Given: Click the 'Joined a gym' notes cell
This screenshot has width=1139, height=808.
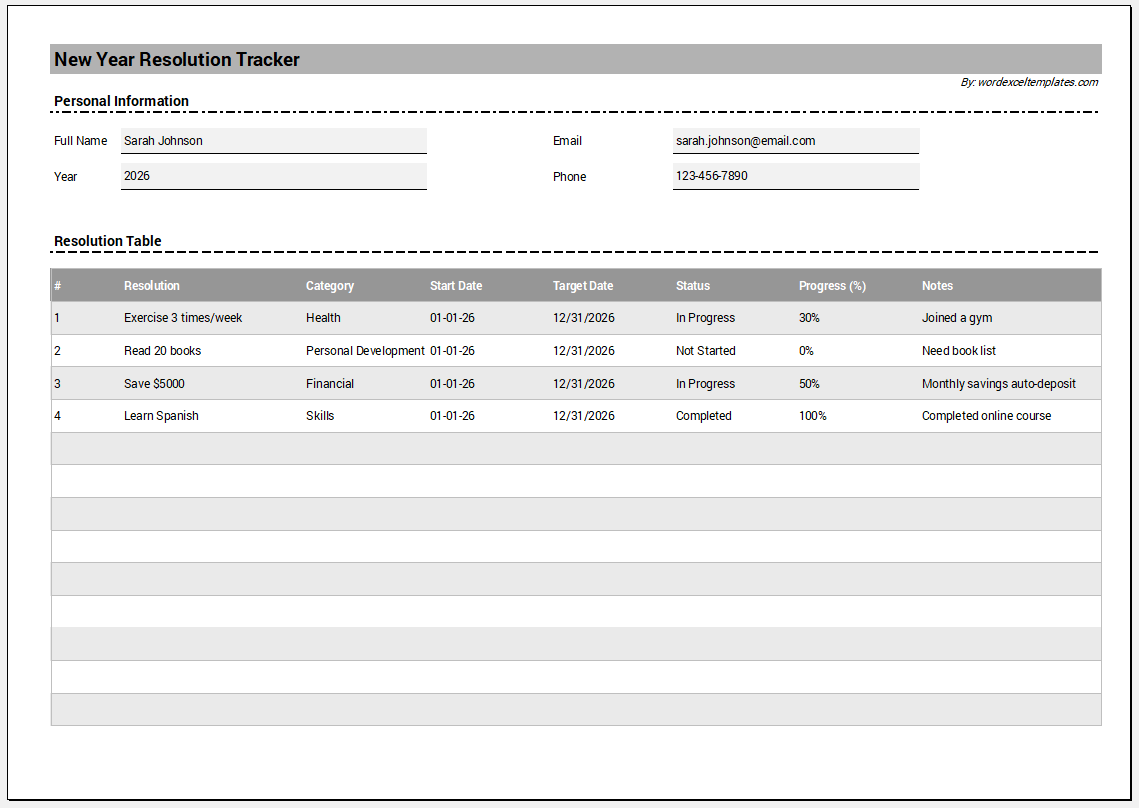Looking at the screenshot, I should coord(957,318).
